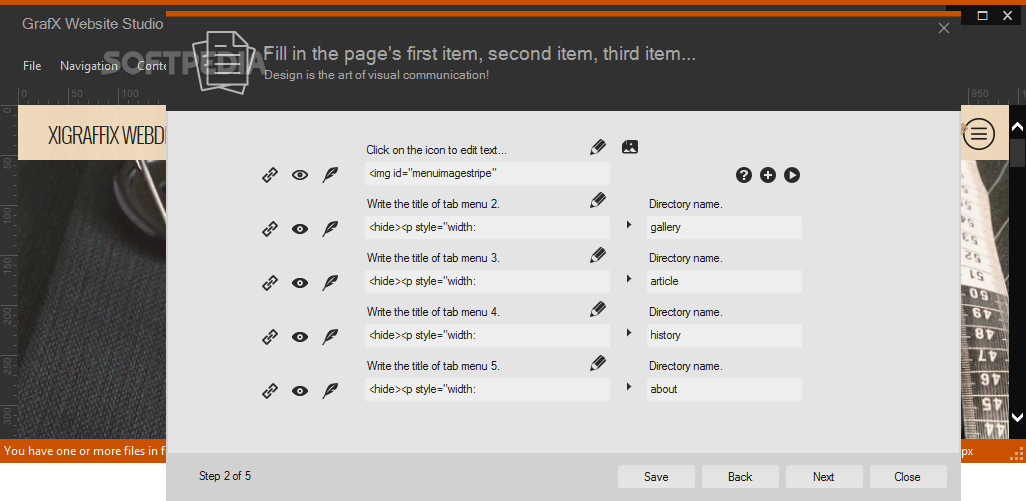
Task: Click pencil icon for tab menu 4 title
Action: point(597,309)
